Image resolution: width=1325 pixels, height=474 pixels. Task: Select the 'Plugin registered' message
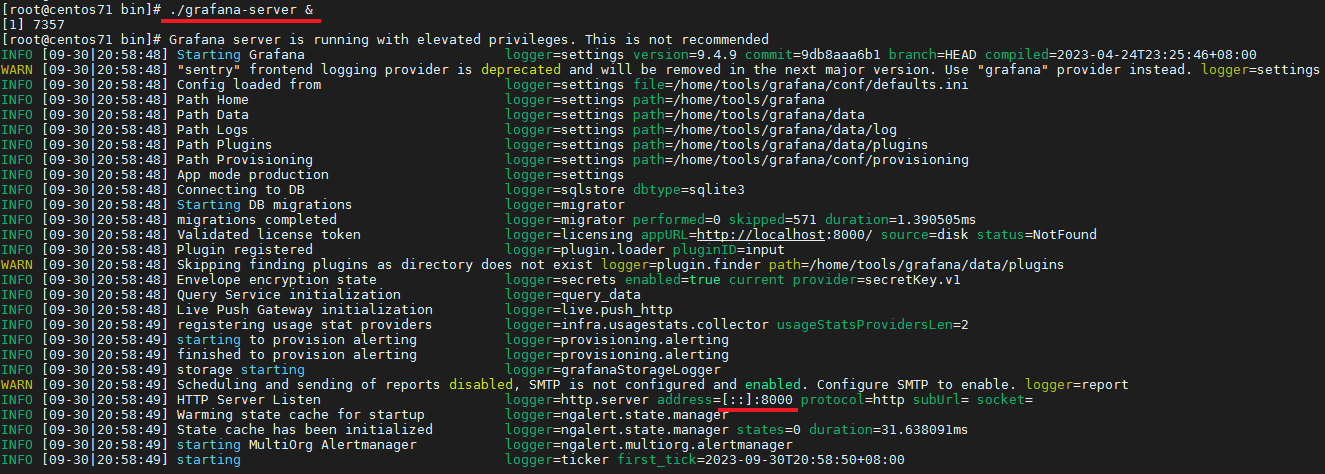click(x=244, y=250)
